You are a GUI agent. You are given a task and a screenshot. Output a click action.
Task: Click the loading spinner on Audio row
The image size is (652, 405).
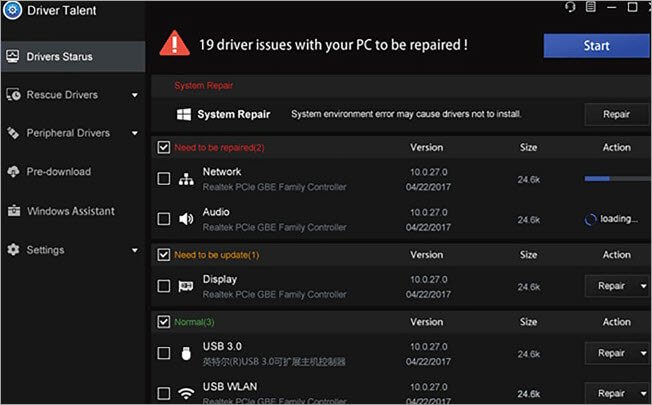(x=590, y=219)
